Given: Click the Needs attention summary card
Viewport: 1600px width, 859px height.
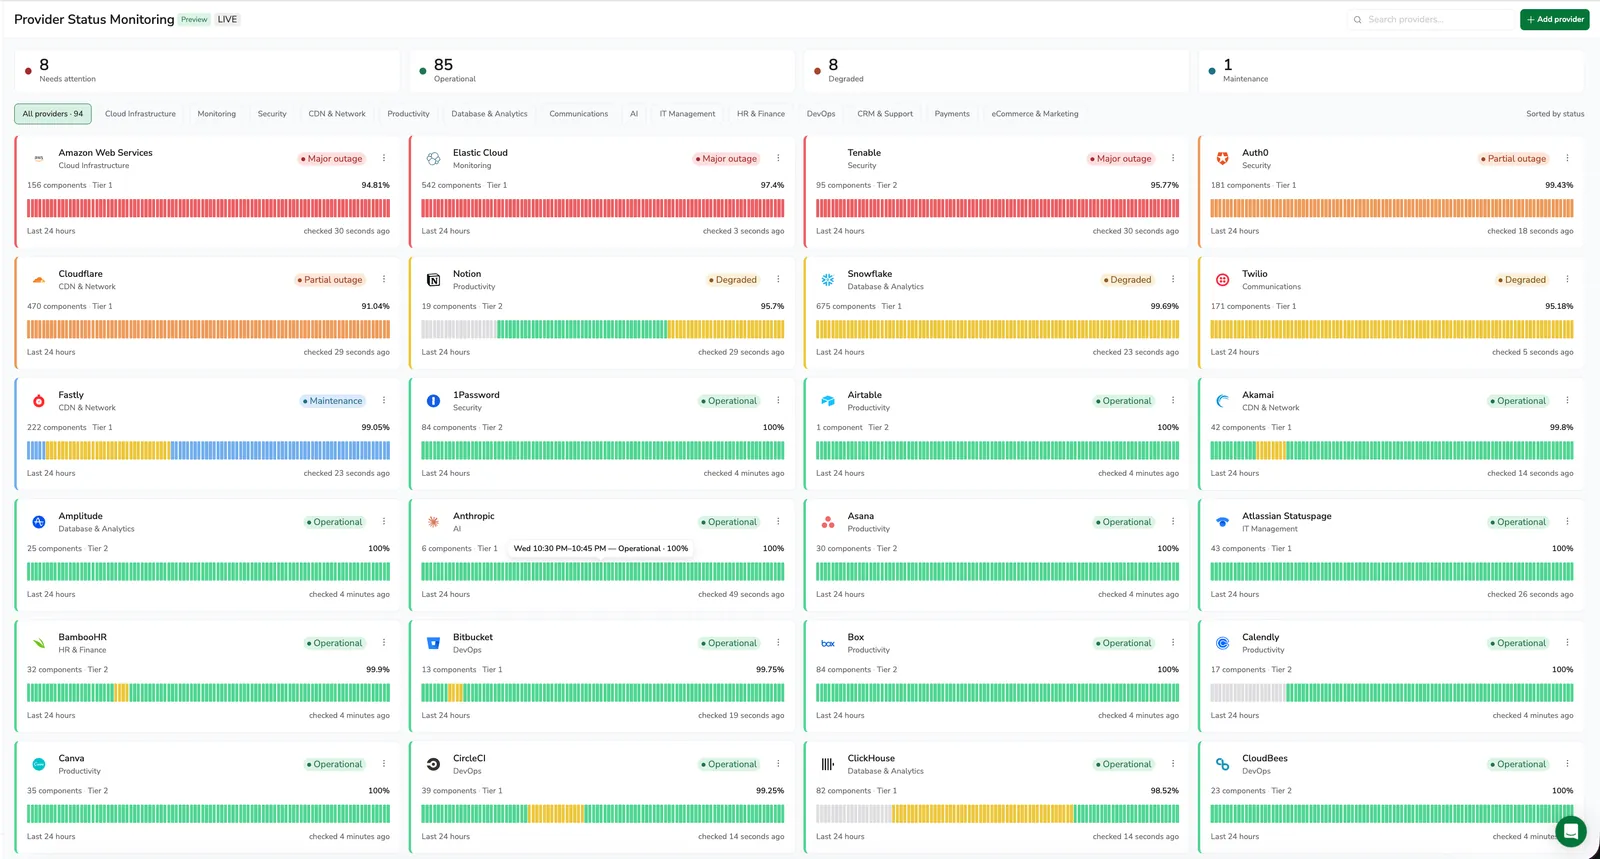Looking at the screenshot, I should tap(208, 71).
